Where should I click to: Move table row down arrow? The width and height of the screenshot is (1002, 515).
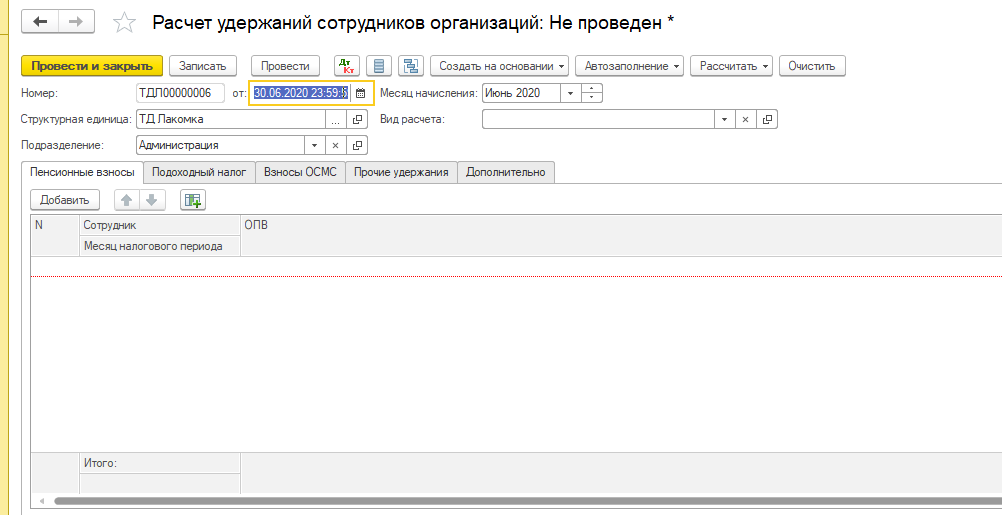151,200
